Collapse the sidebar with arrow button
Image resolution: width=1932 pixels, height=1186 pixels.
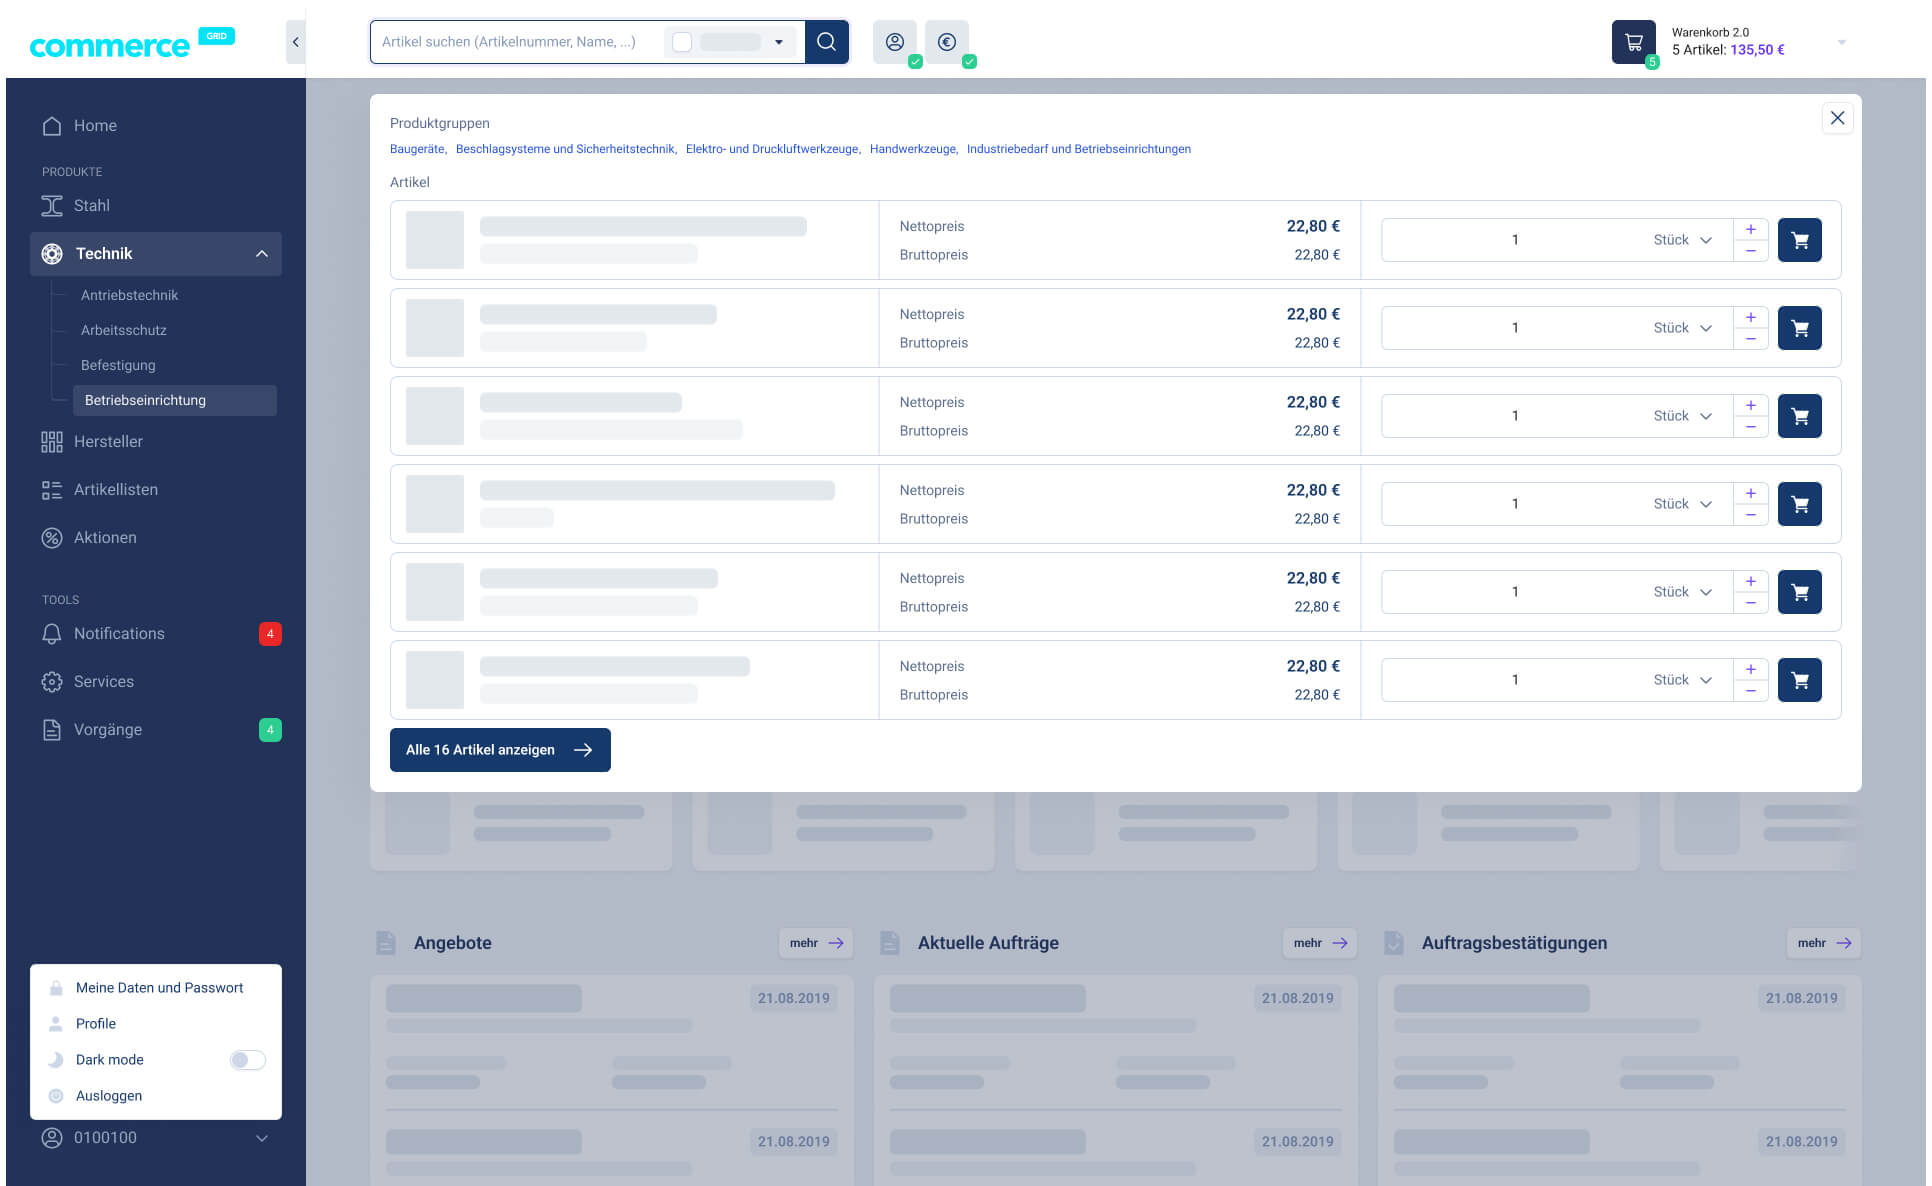(295, 42)
